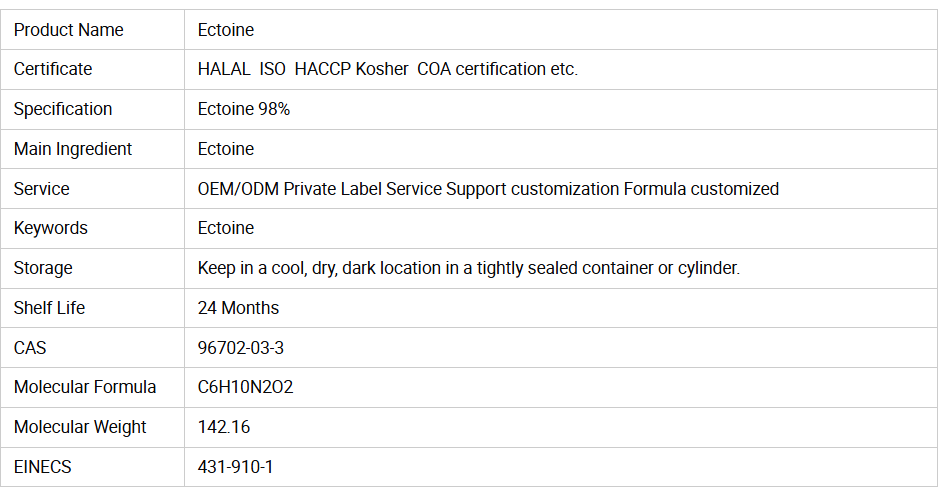This screenshot has height=490, width=939.
Task: Click the Service row label
Action: point(41,189)
